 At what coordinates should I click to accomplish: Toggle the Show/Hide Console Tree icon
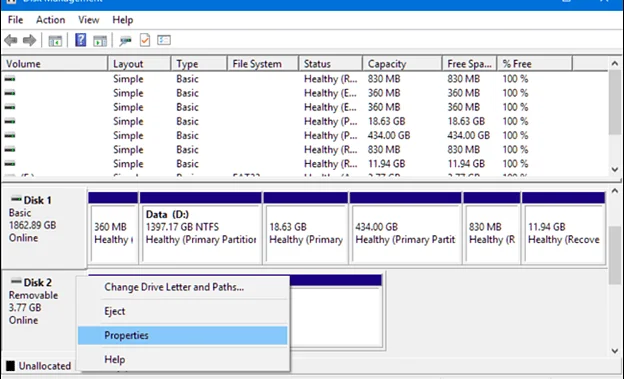tap(55, 41)
